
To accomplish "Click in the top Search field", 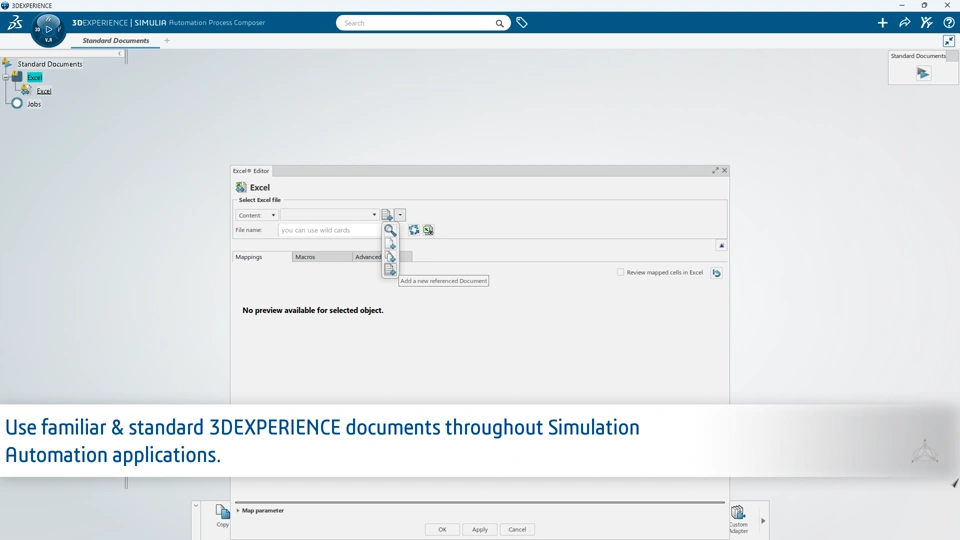I will point(418,23).
